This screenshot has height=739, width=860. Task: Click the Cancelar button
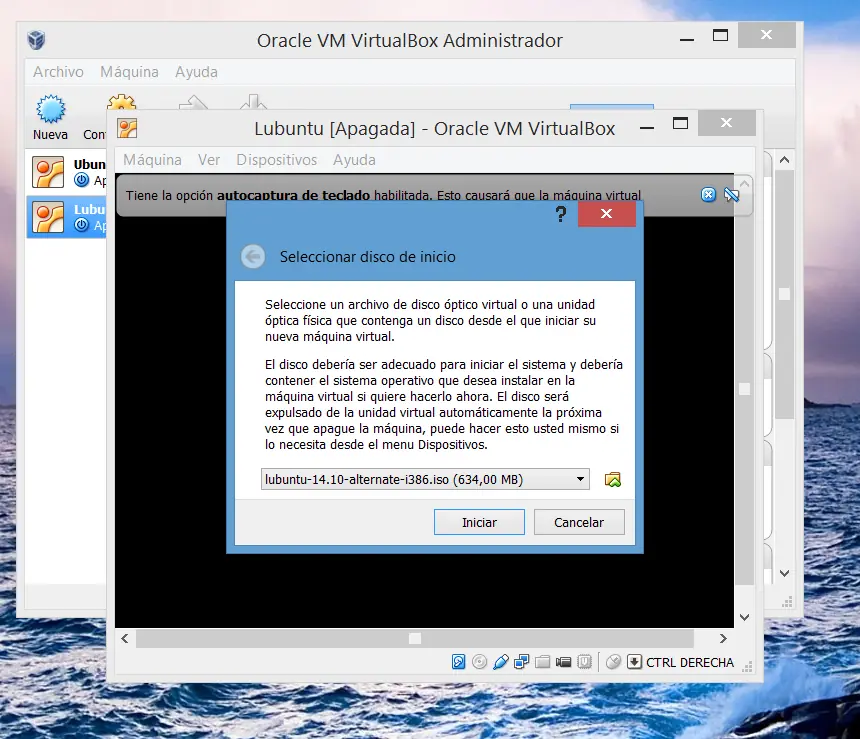(x=579, y=521)
